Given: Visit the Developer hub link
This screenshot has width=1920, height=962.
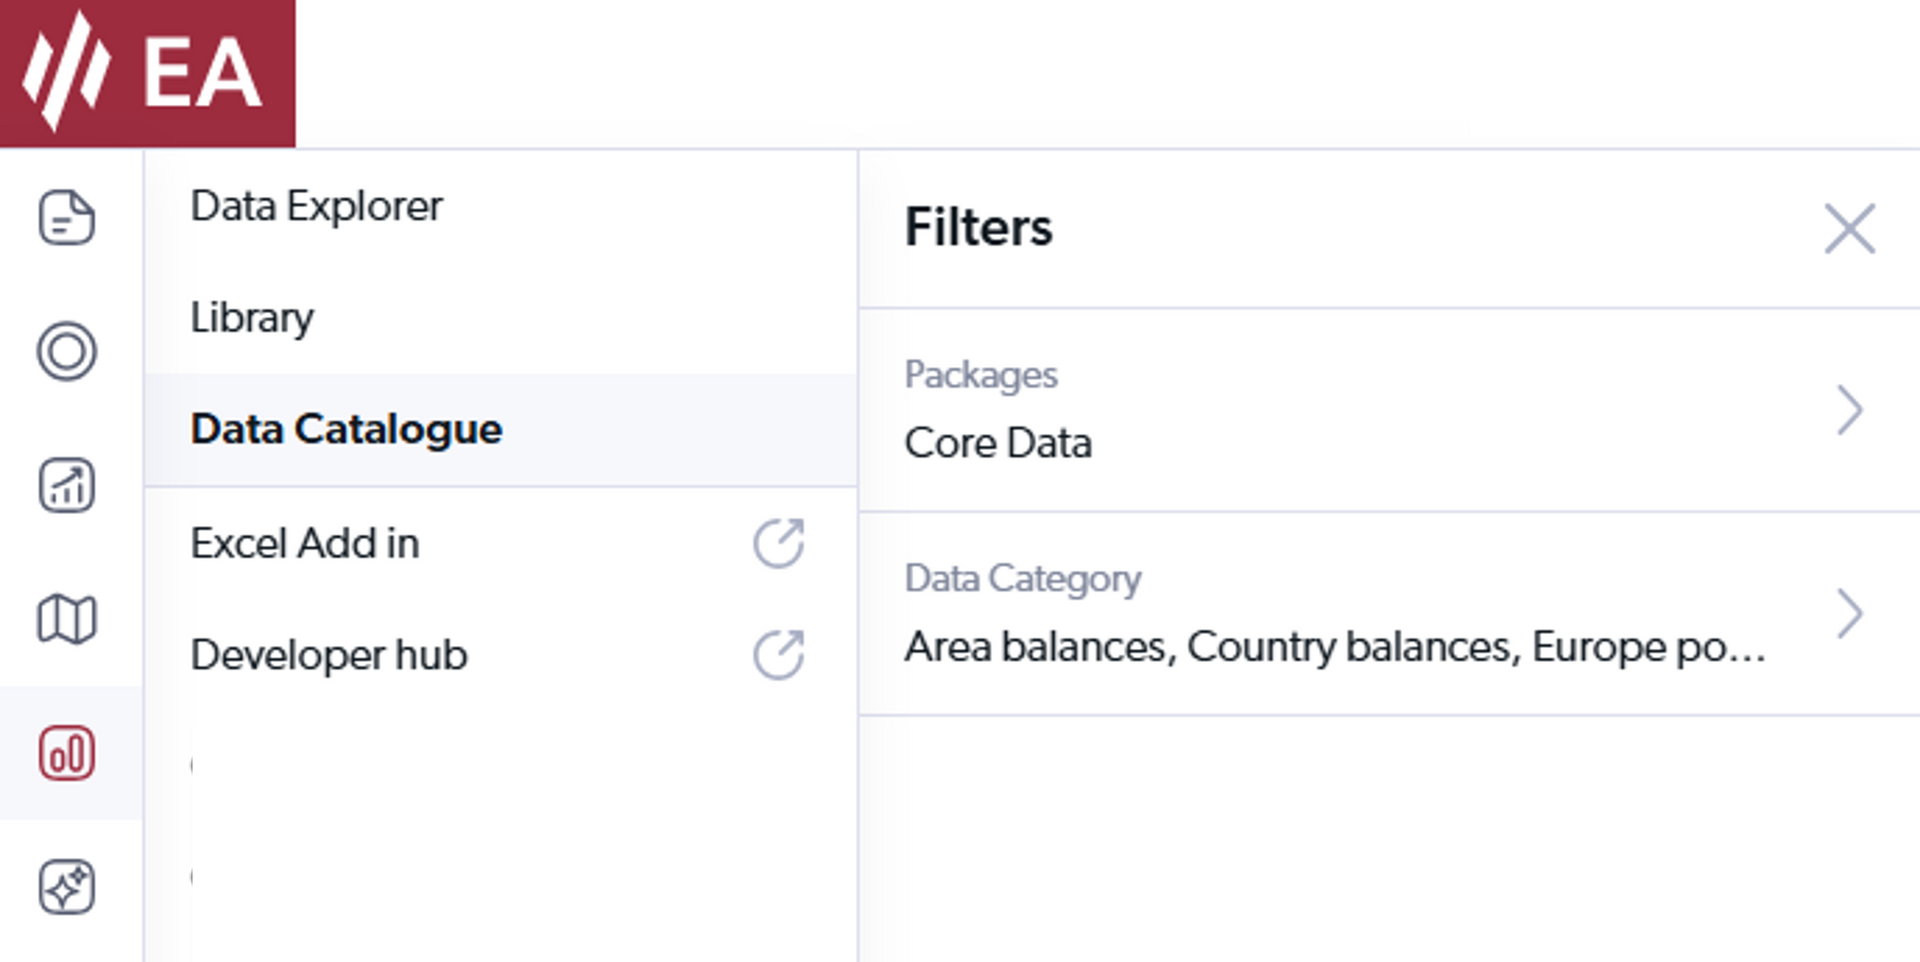Looking at the screenshot, I should [x=329, y=655].
